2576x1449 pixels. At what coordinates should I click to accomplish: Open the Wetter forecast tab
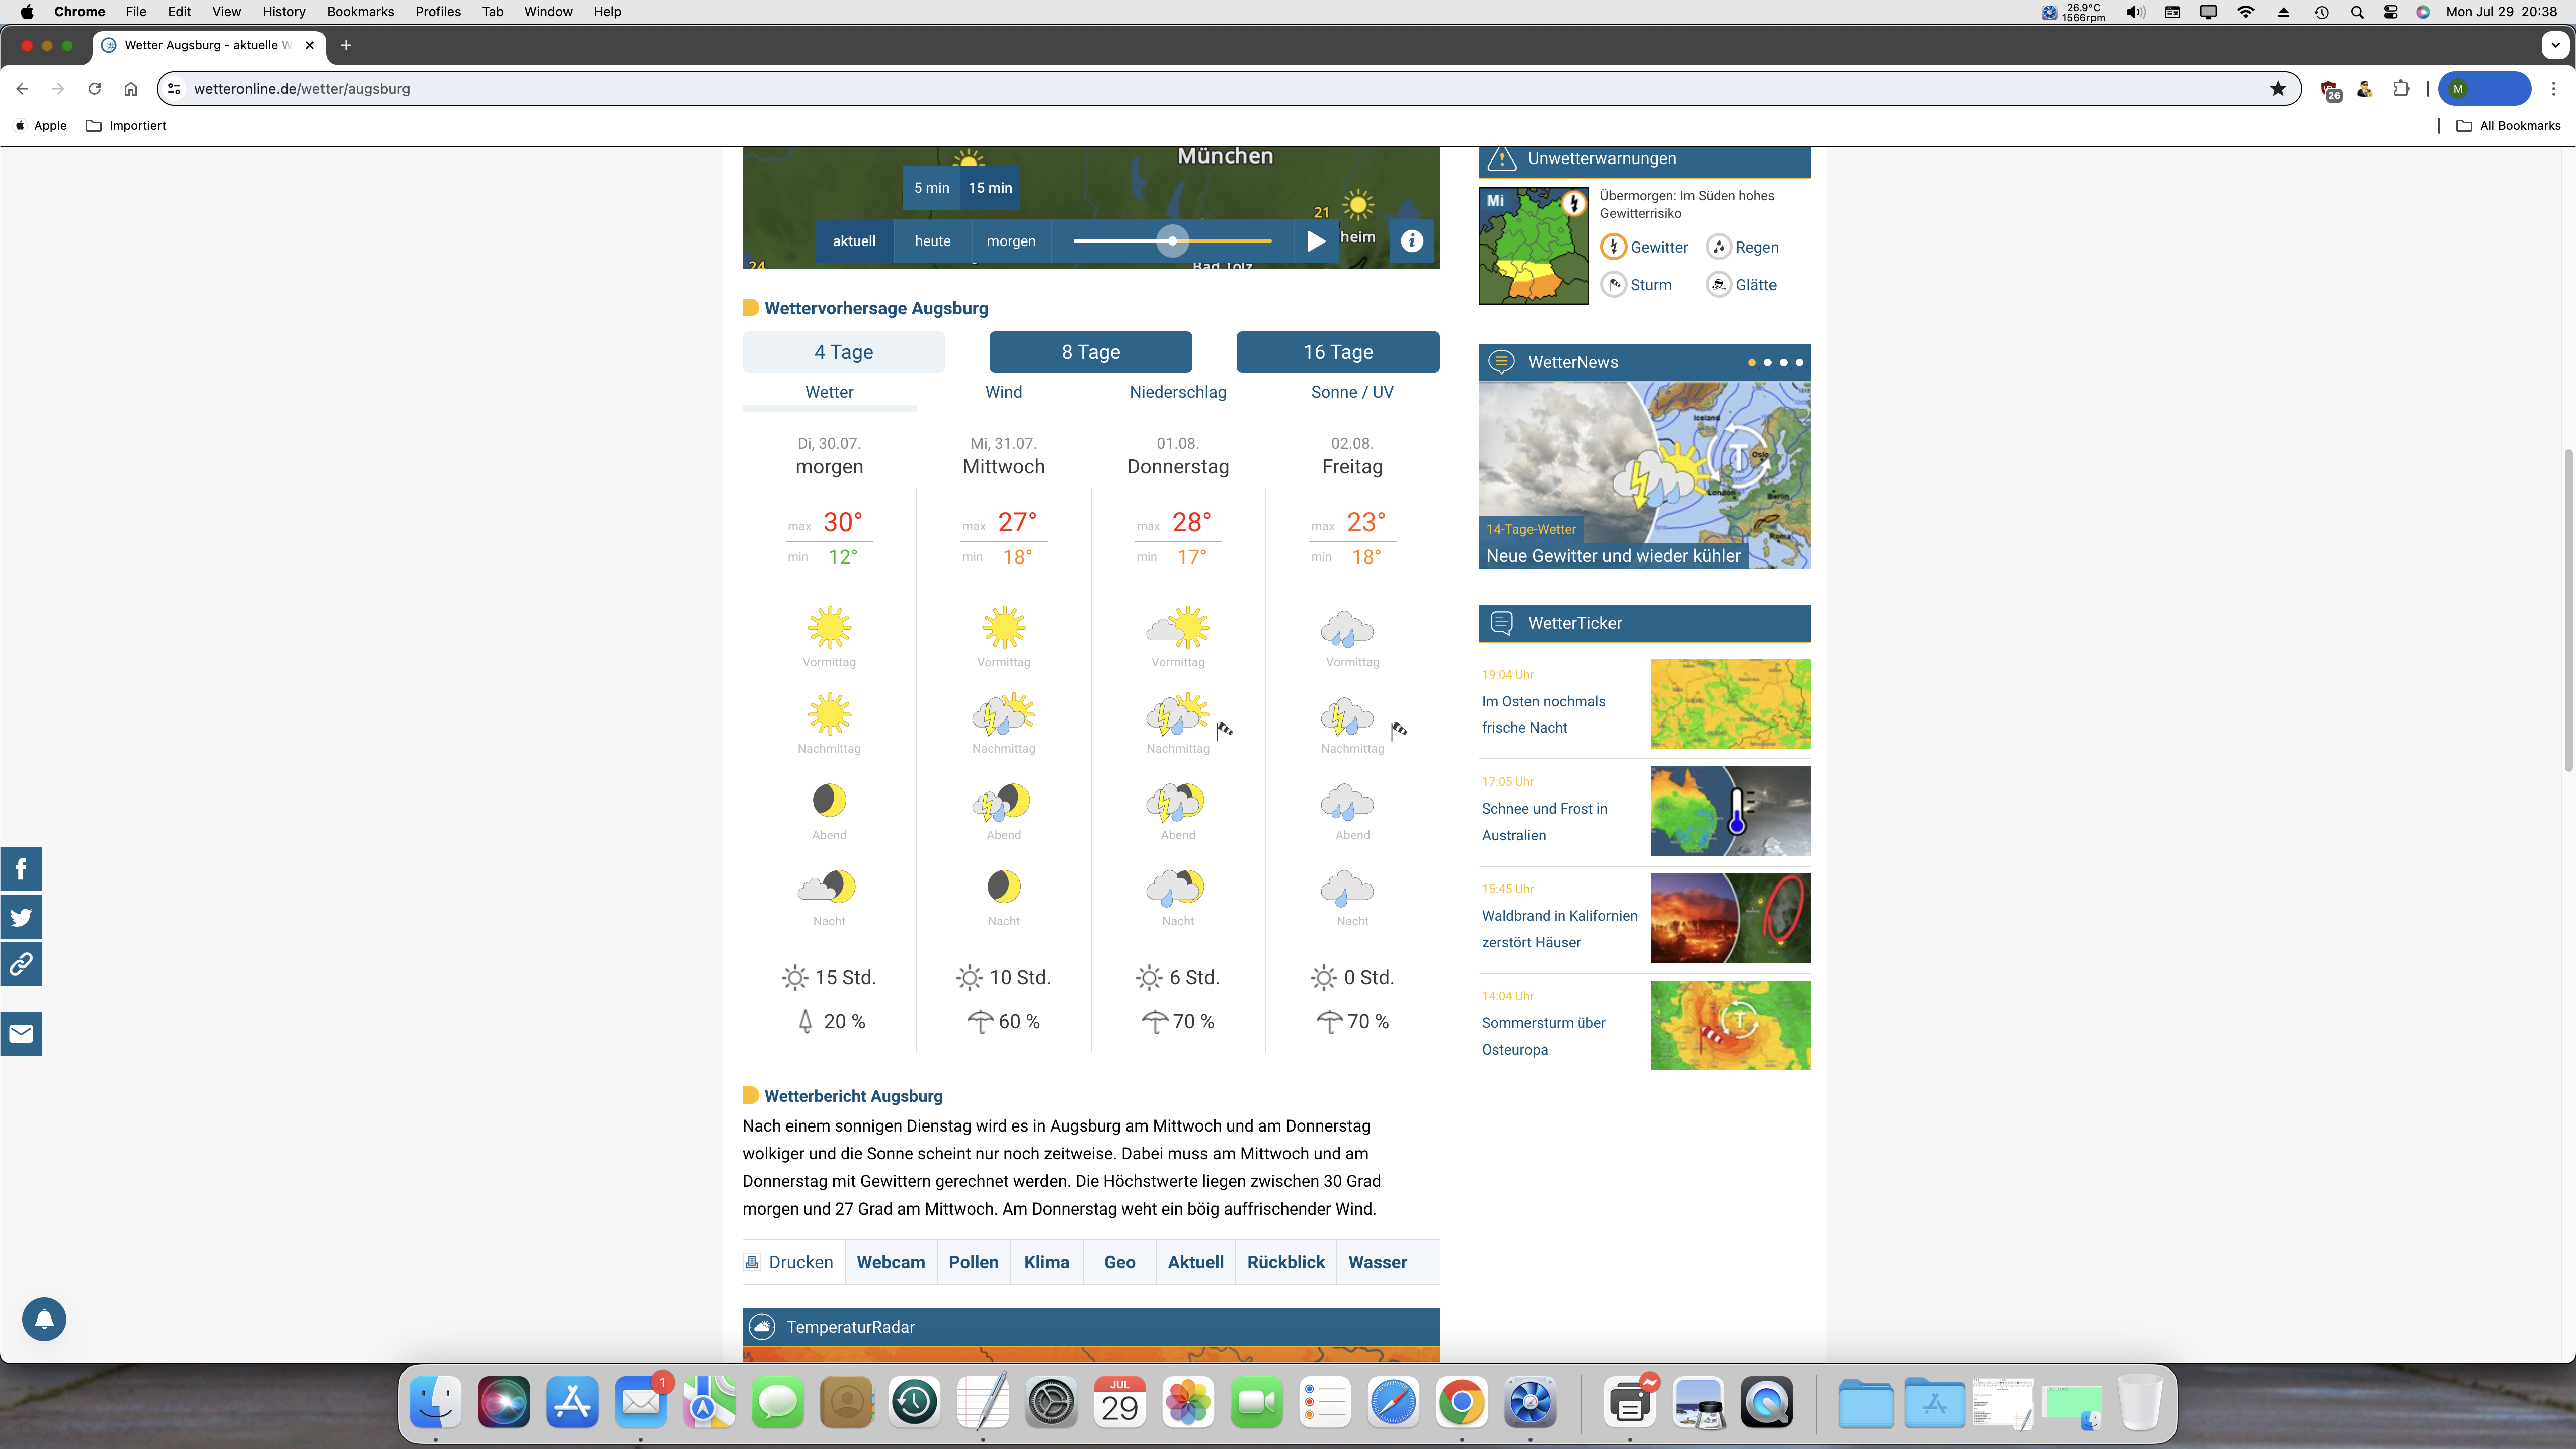click(x=829, y=392)
